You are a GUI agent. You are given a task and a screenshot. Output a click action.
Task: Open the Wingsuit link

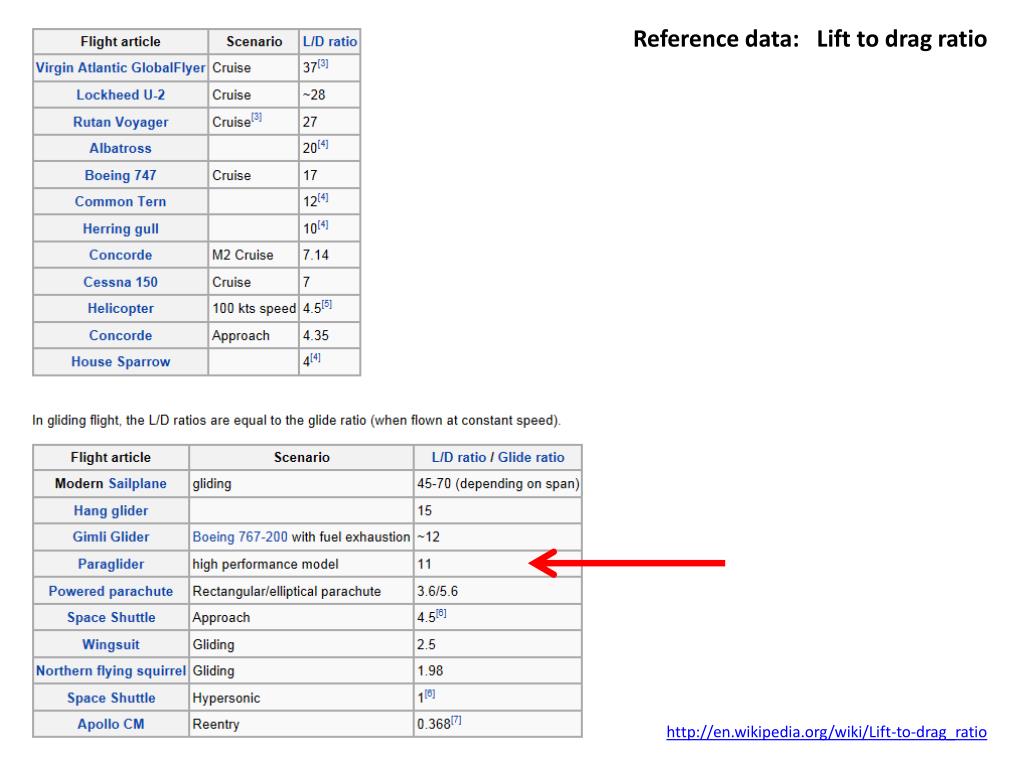(110, 645)
